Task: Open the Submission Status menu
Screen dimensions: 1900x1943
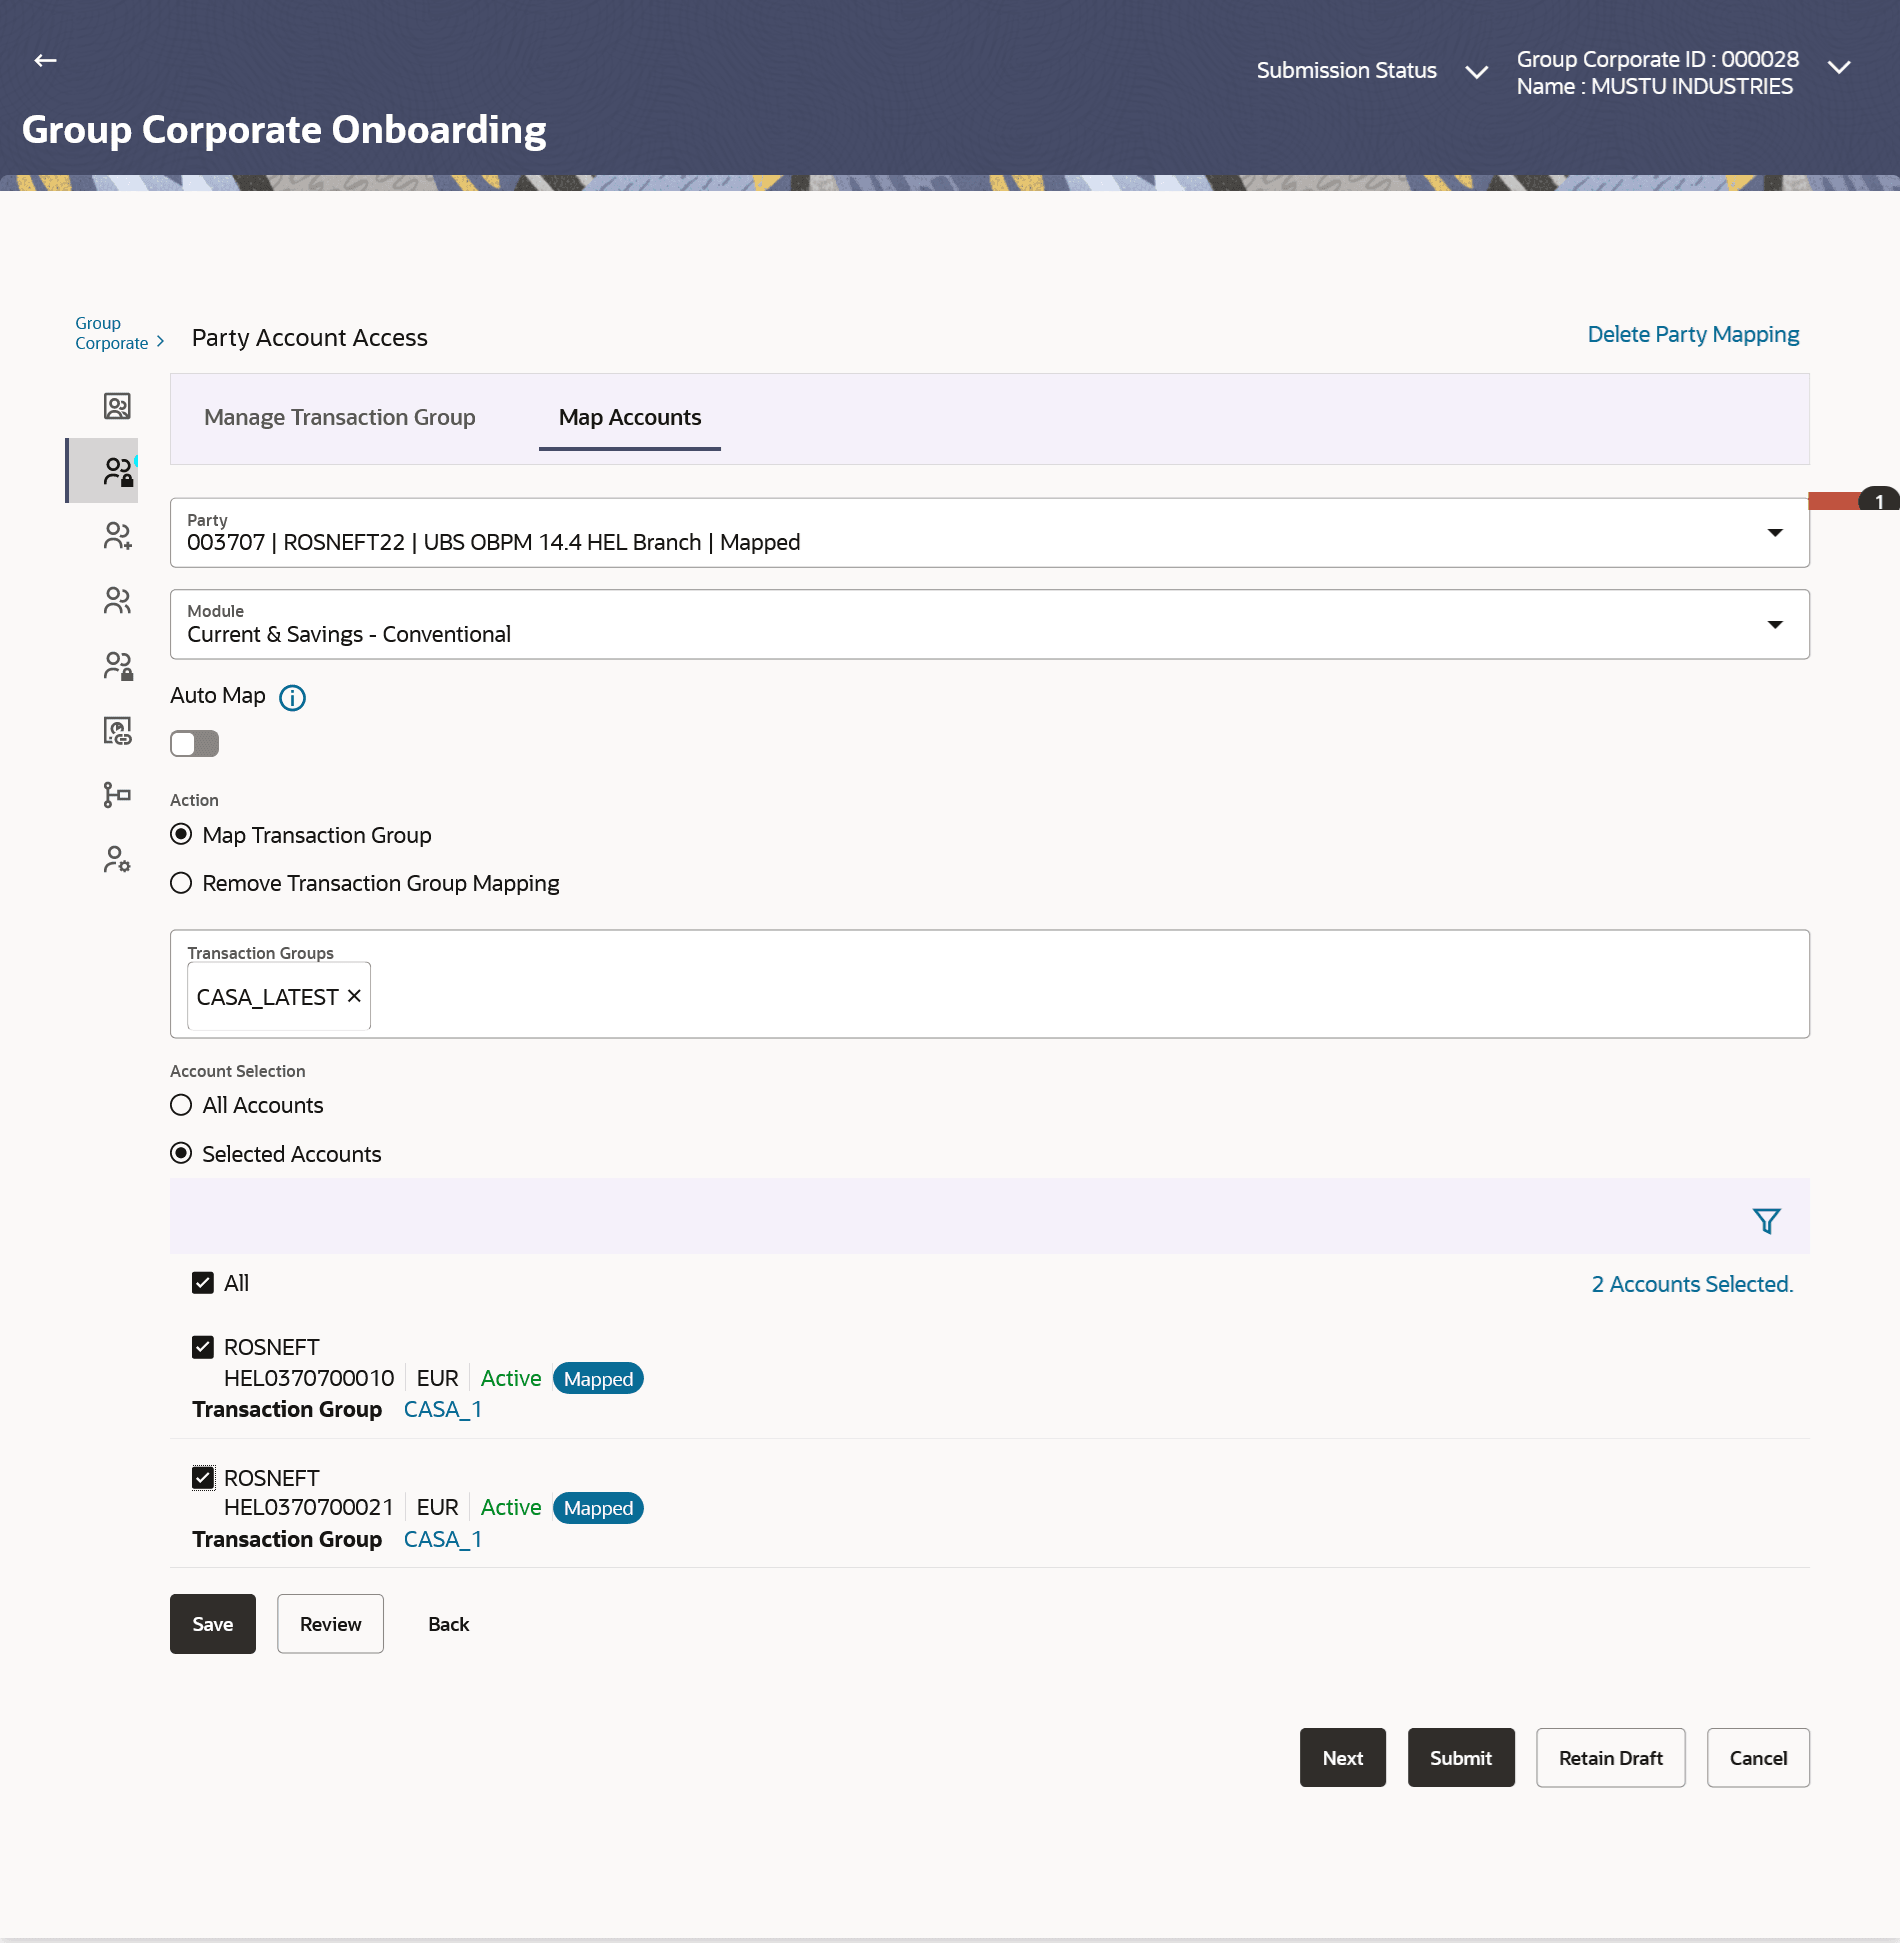Action: point(1477,72)
